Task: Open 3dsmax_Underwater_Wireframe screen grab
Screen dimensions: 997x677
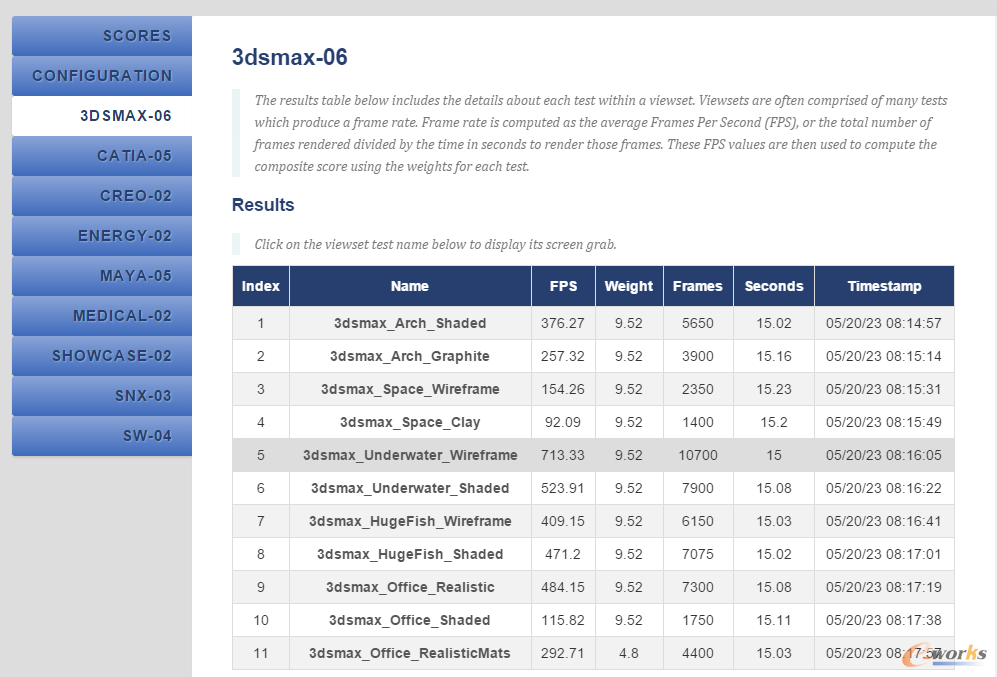Action: pyautogui.click(x=410, y=455)
